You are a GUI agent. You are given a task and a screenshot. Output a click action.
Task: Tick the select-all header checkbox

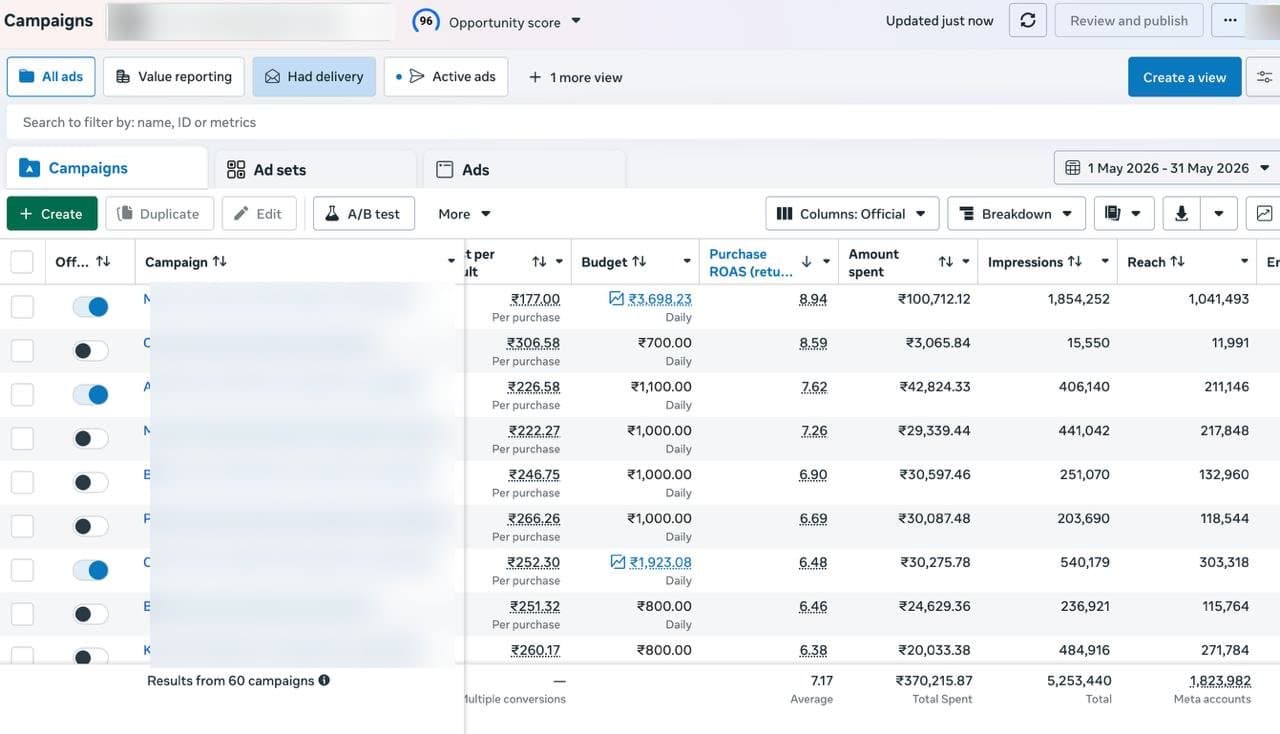[22, 262]
